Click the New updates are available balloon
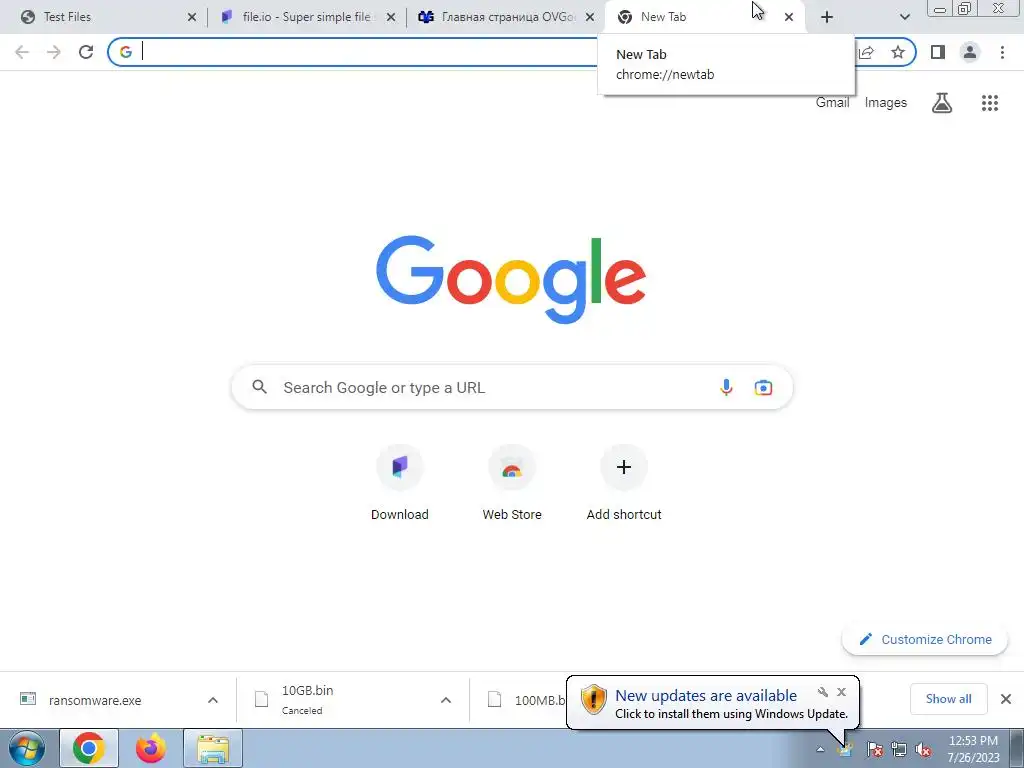The image size is (1024, 768). (713, 703)
